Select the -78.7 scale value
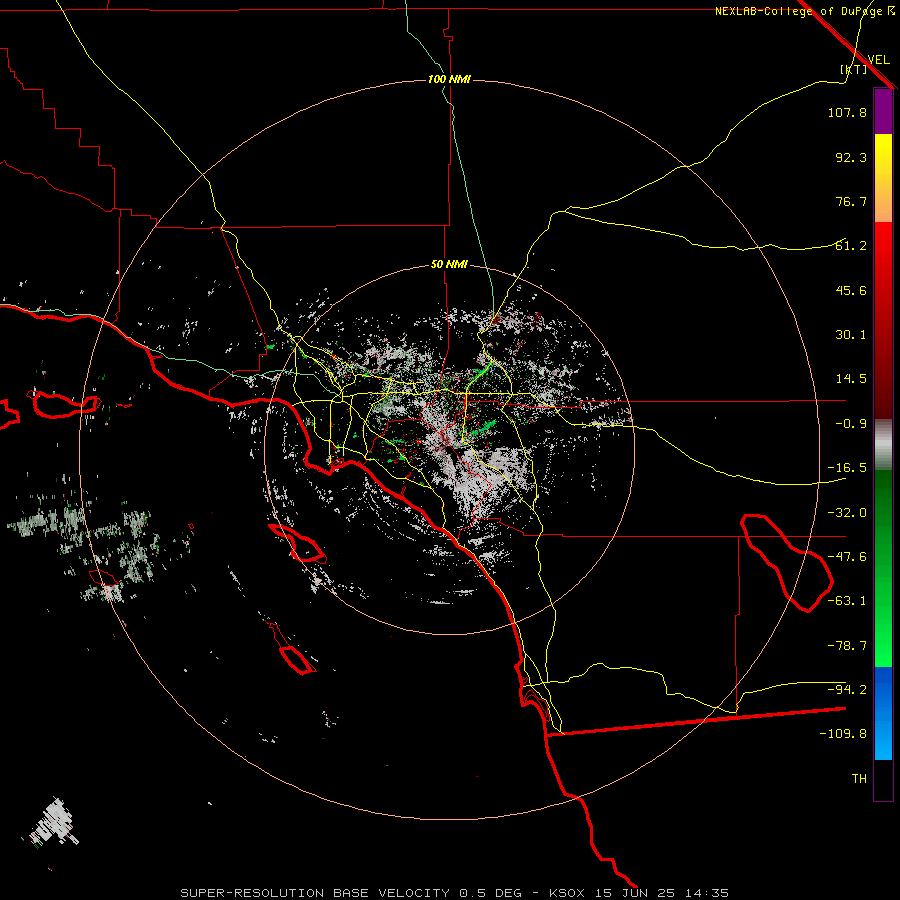The width and height of the screenshot is (900, 900). 847,646
